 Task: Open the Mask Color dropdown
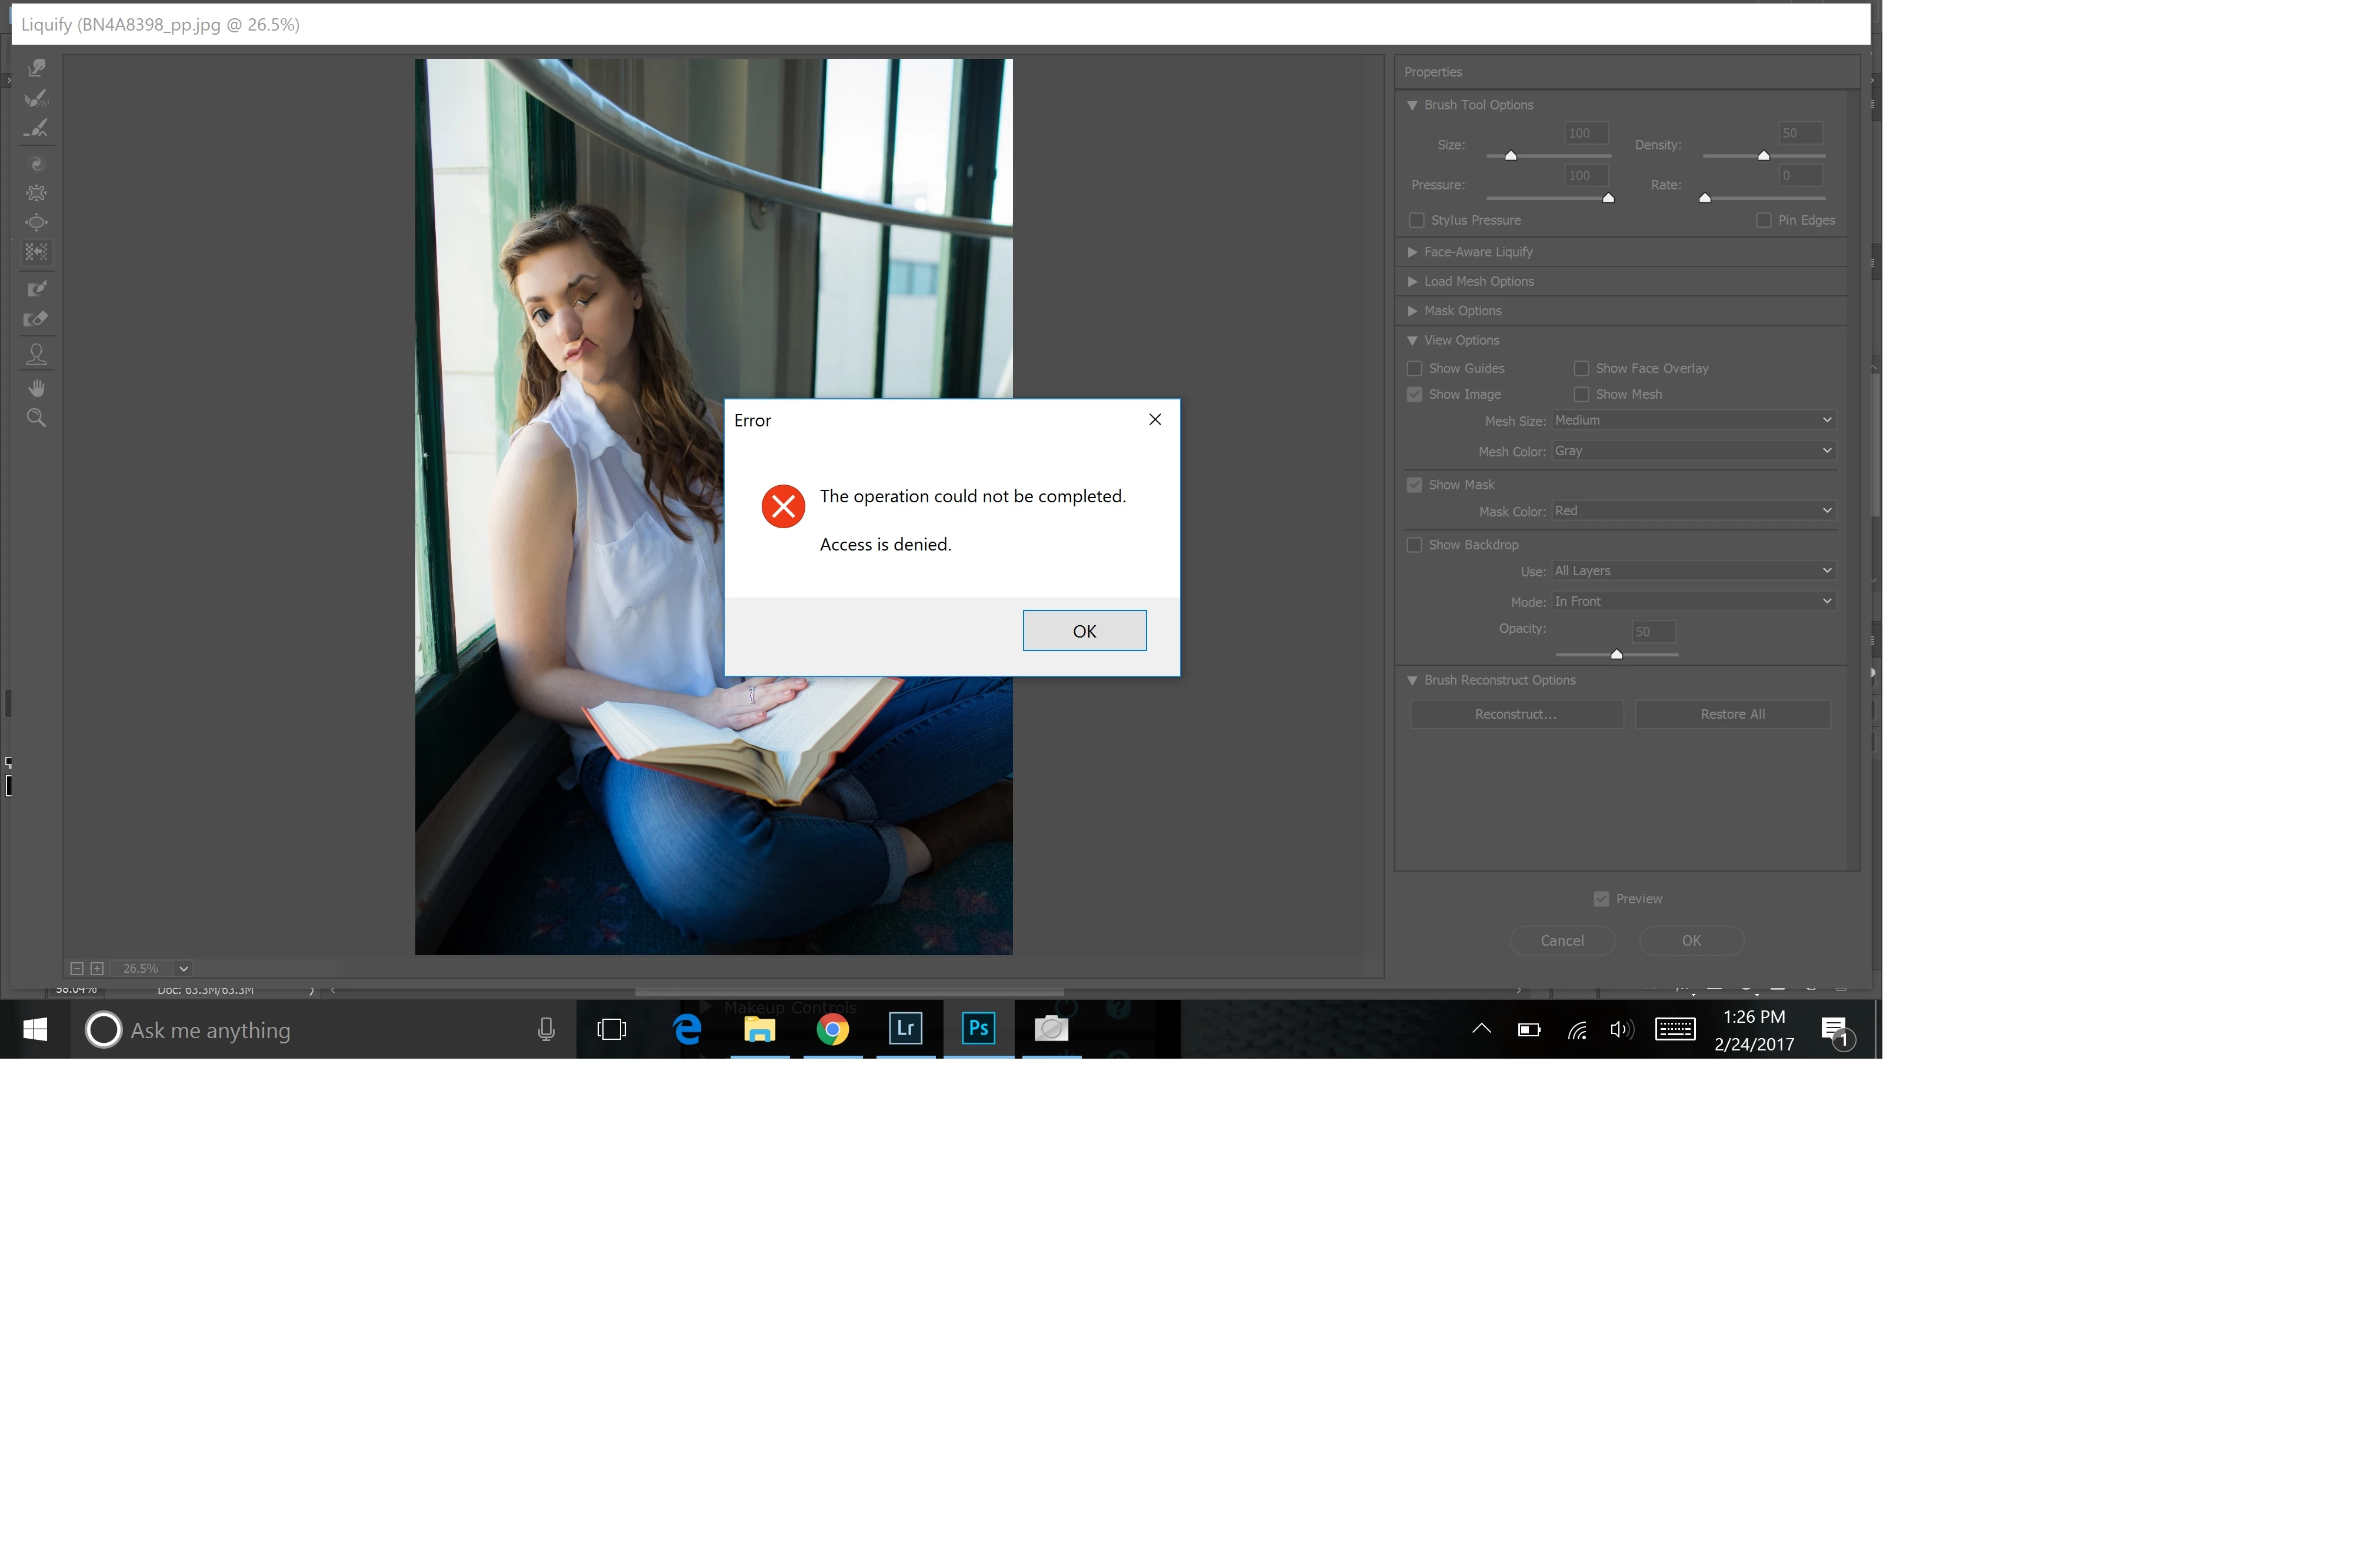[1693, 511]
